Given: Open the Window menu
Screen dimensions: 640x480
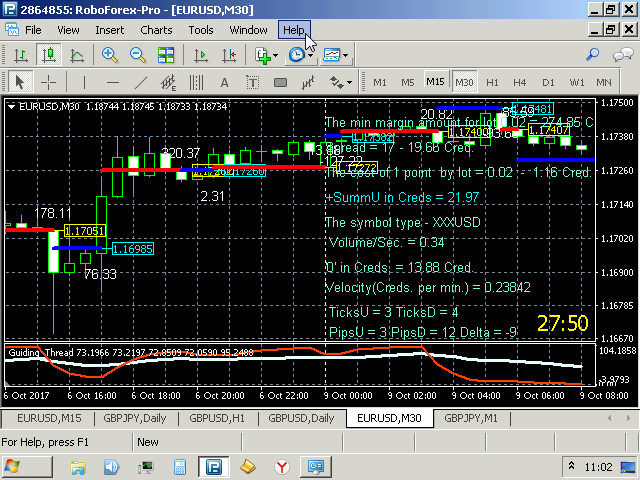Looking at the screenshot, I should click(x=249, y=30).
